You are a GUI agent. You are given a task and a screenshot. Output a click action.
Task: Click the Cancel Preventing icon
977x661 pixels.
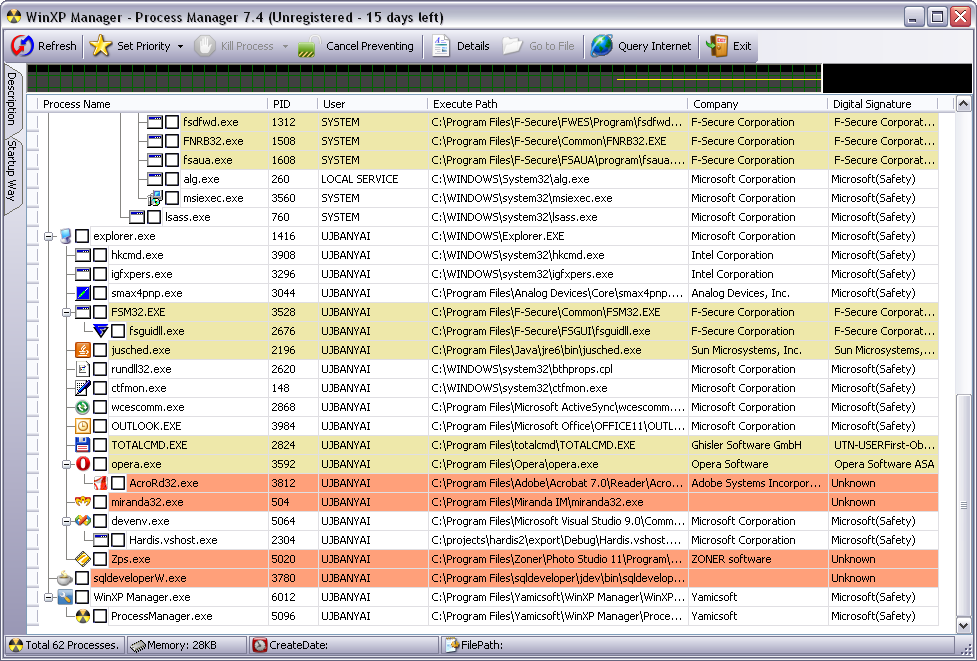tap(309, 47)
